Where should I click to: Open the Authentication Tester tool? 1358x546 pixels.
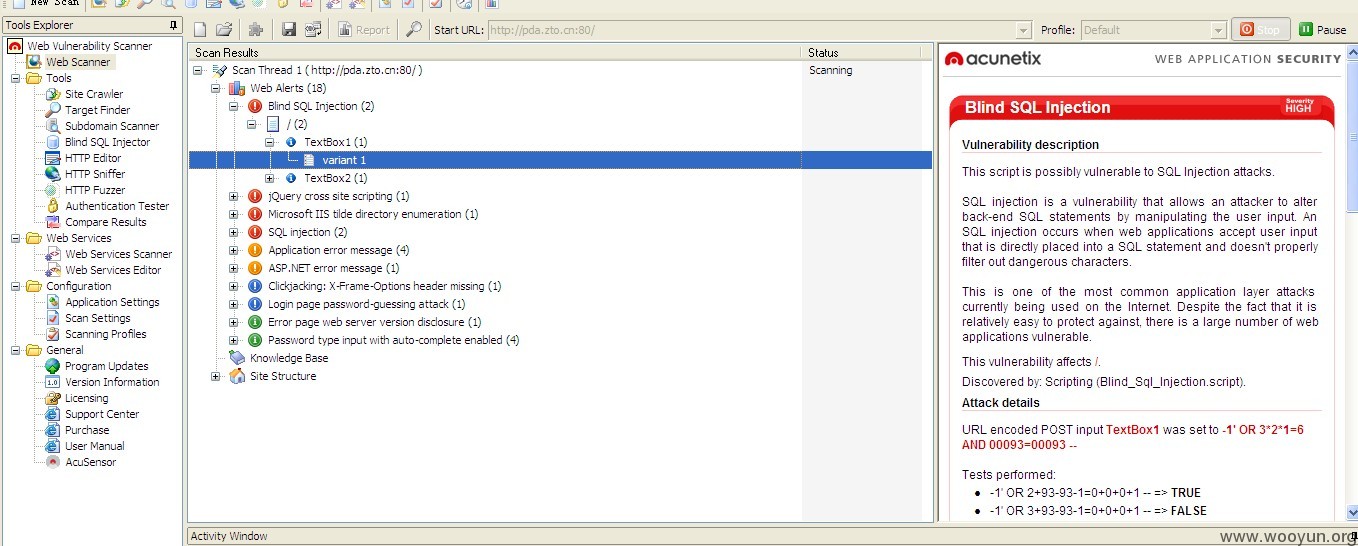[117, 206]
